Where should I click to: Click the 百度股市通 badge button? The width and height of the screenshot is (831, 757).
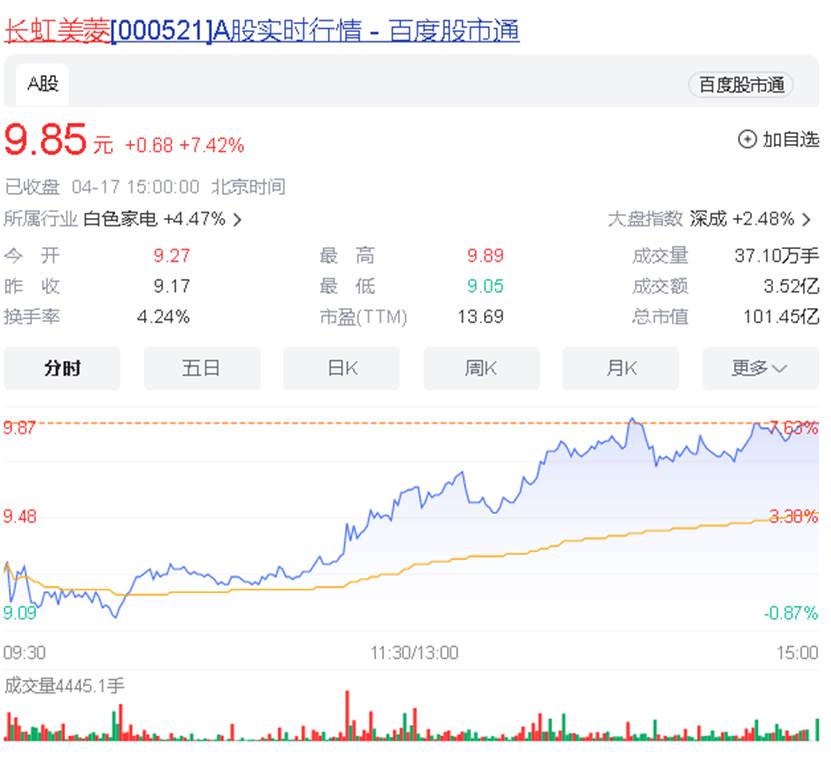click(740, 85)
